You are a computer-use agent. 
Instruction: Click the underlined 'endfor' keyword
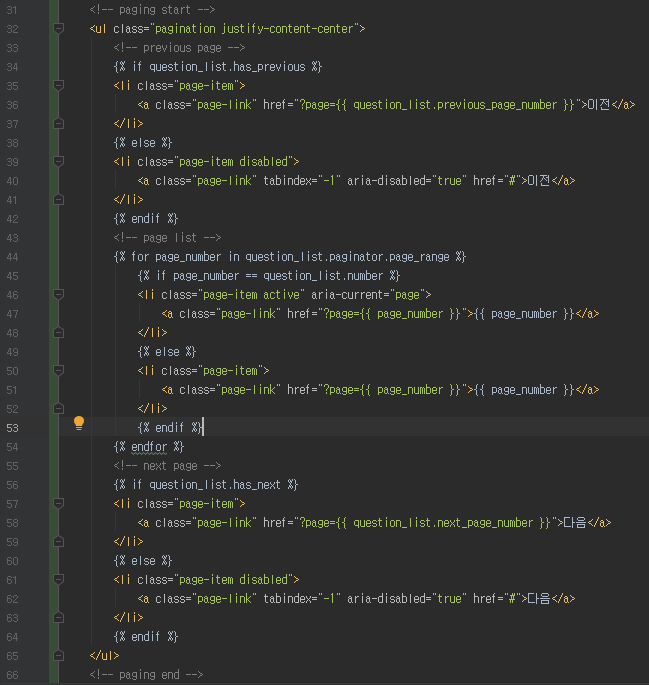(x=149, y=447)
